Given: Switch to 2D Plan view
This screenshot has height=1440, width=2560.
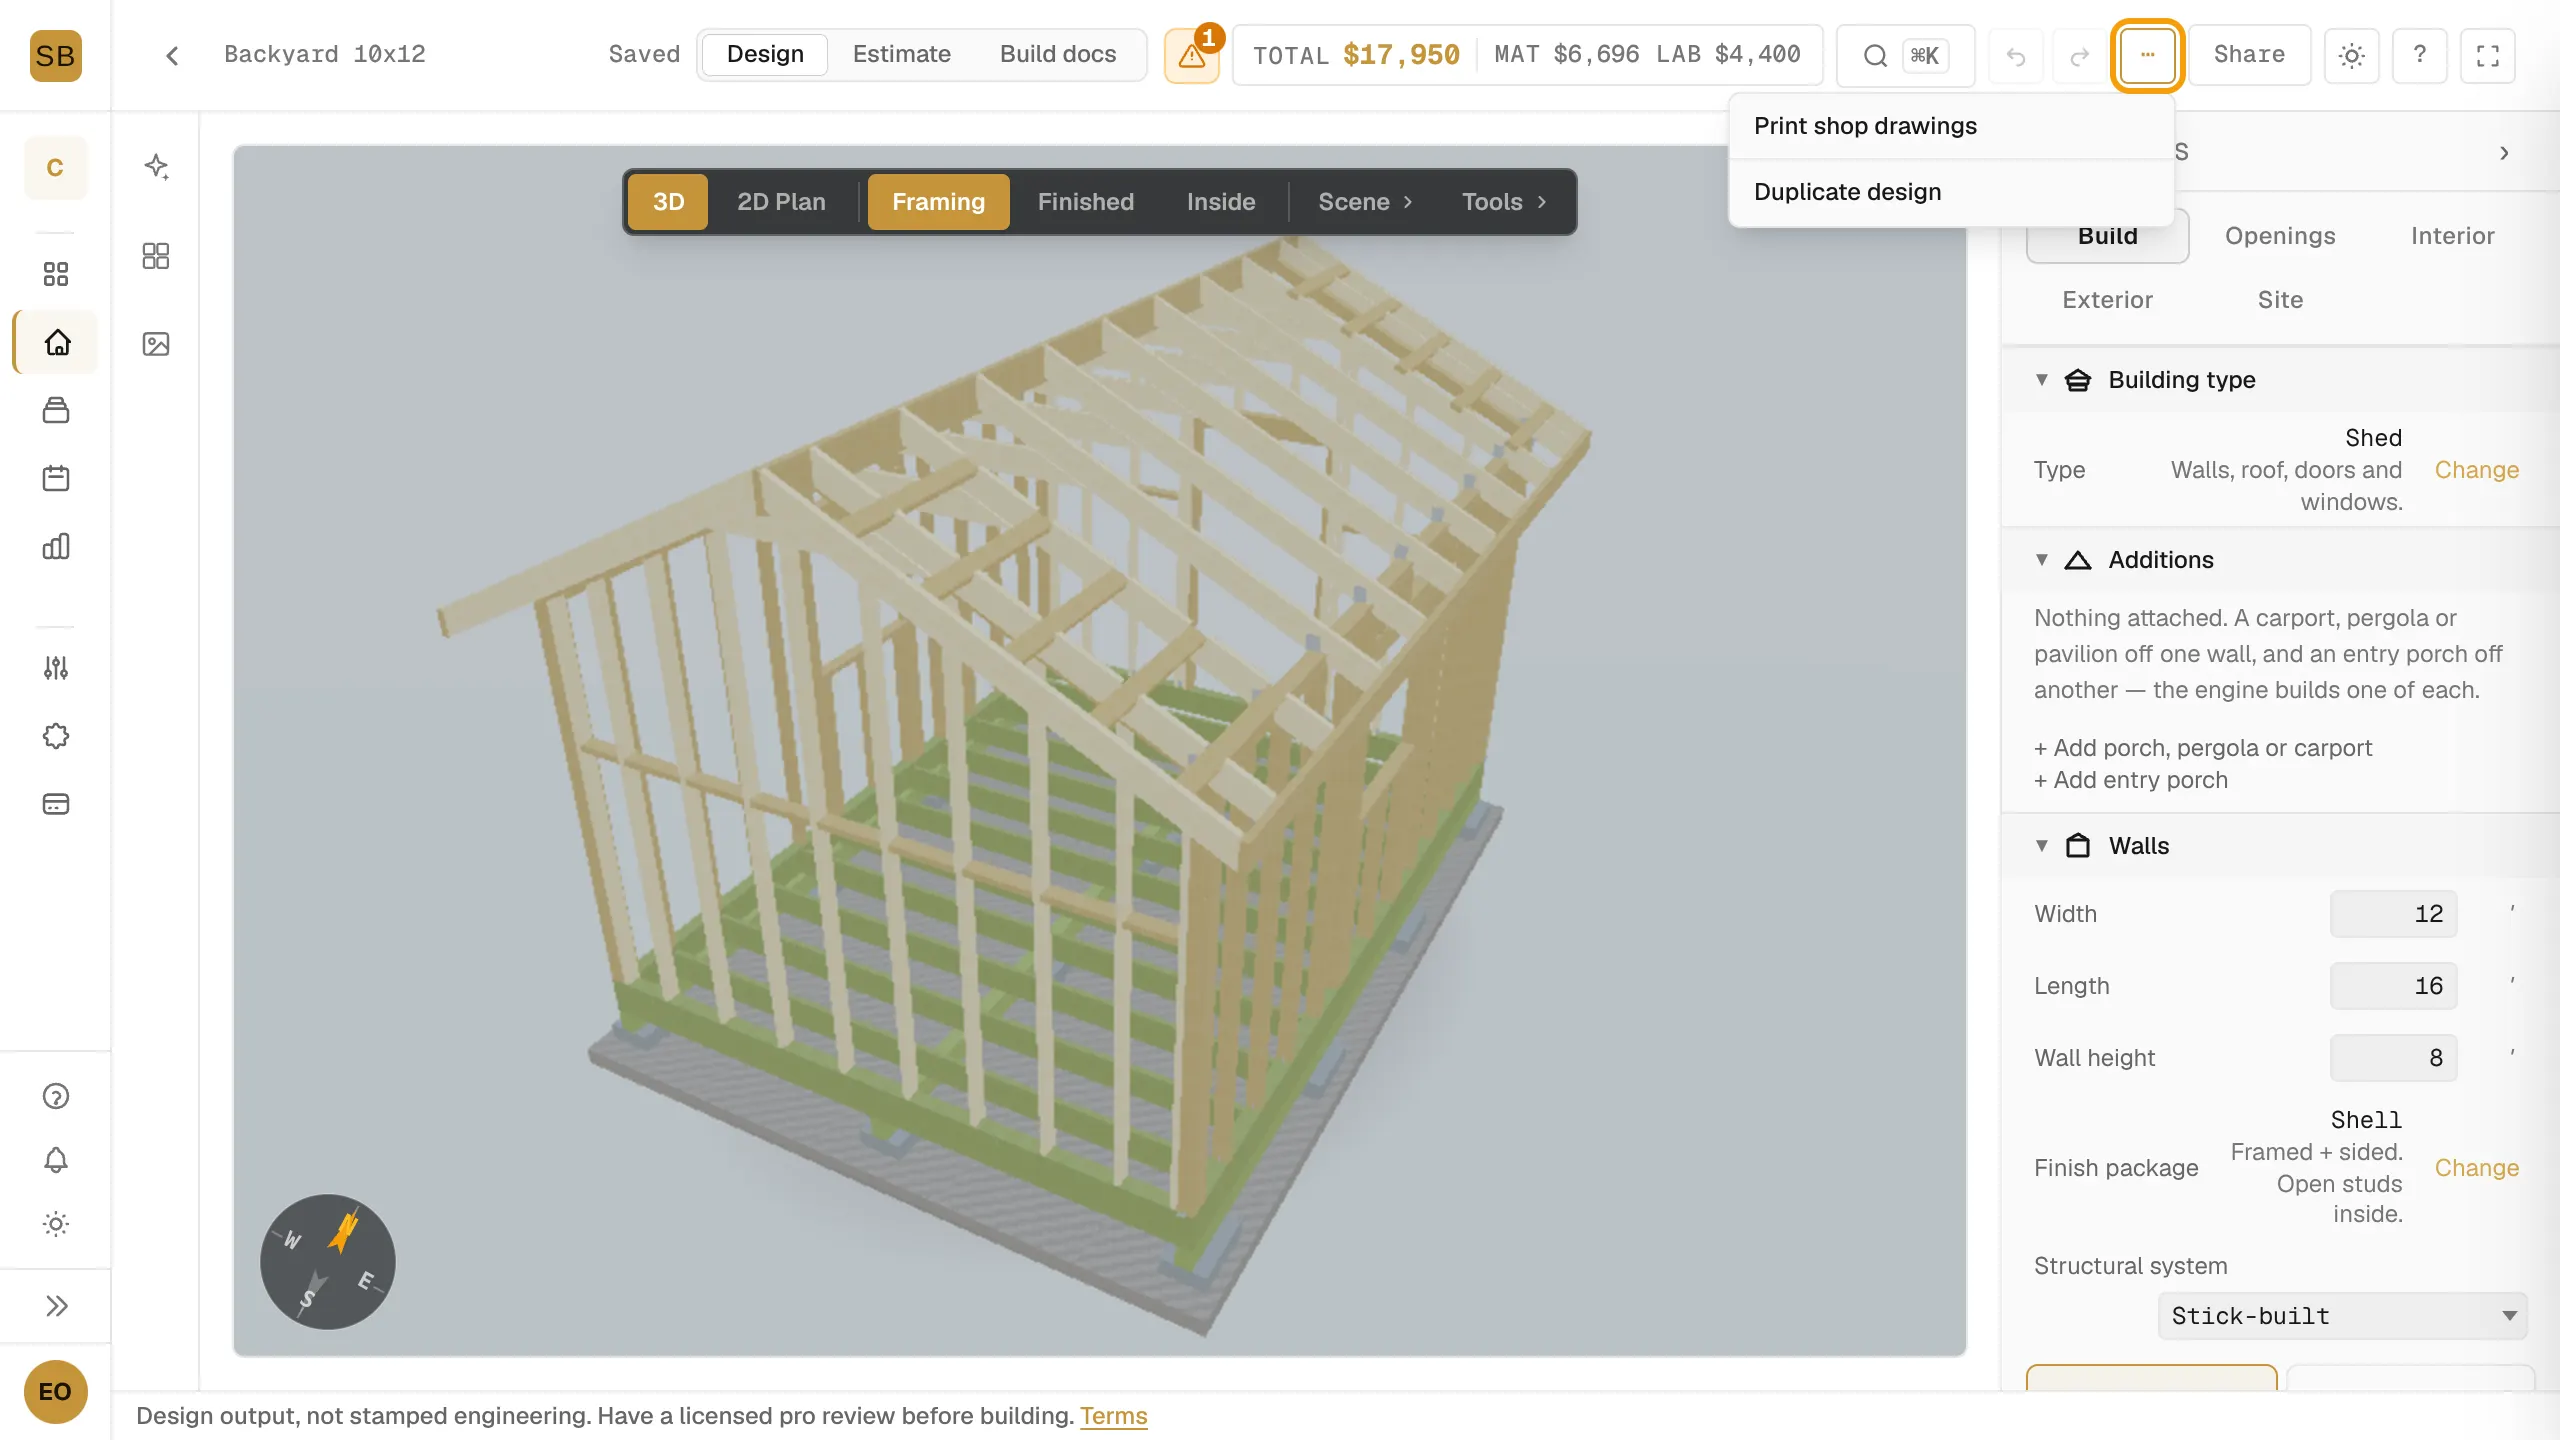Looking at the screenshot, I should [x=781, y=202].
